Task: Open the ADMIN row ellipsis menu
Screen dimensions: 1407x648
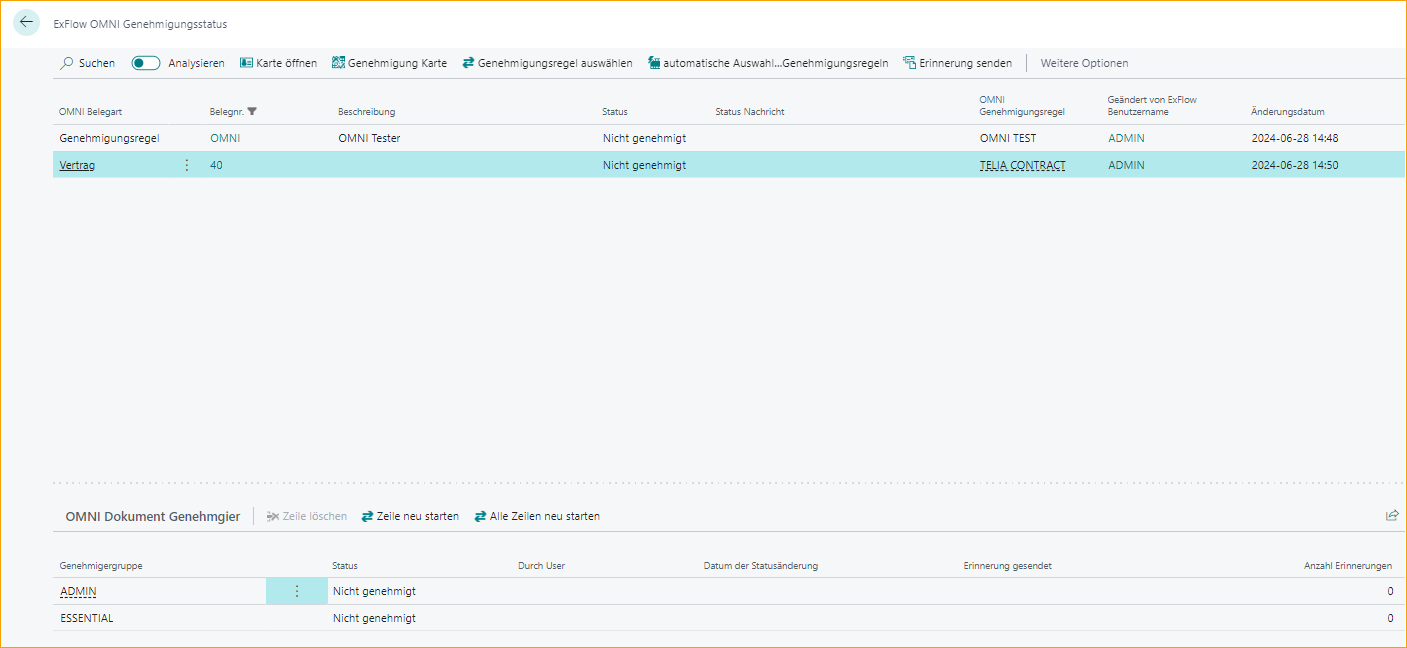Action: click(297, 591)
